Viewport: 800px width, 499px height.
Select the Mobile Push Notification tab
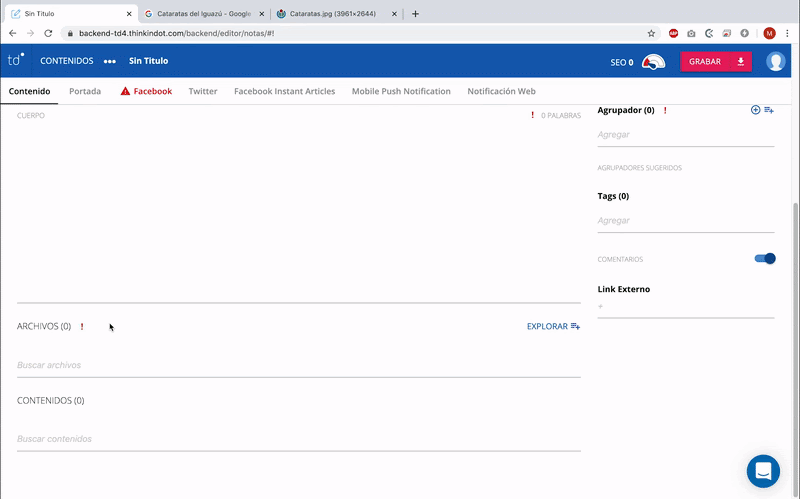(401, 91)
